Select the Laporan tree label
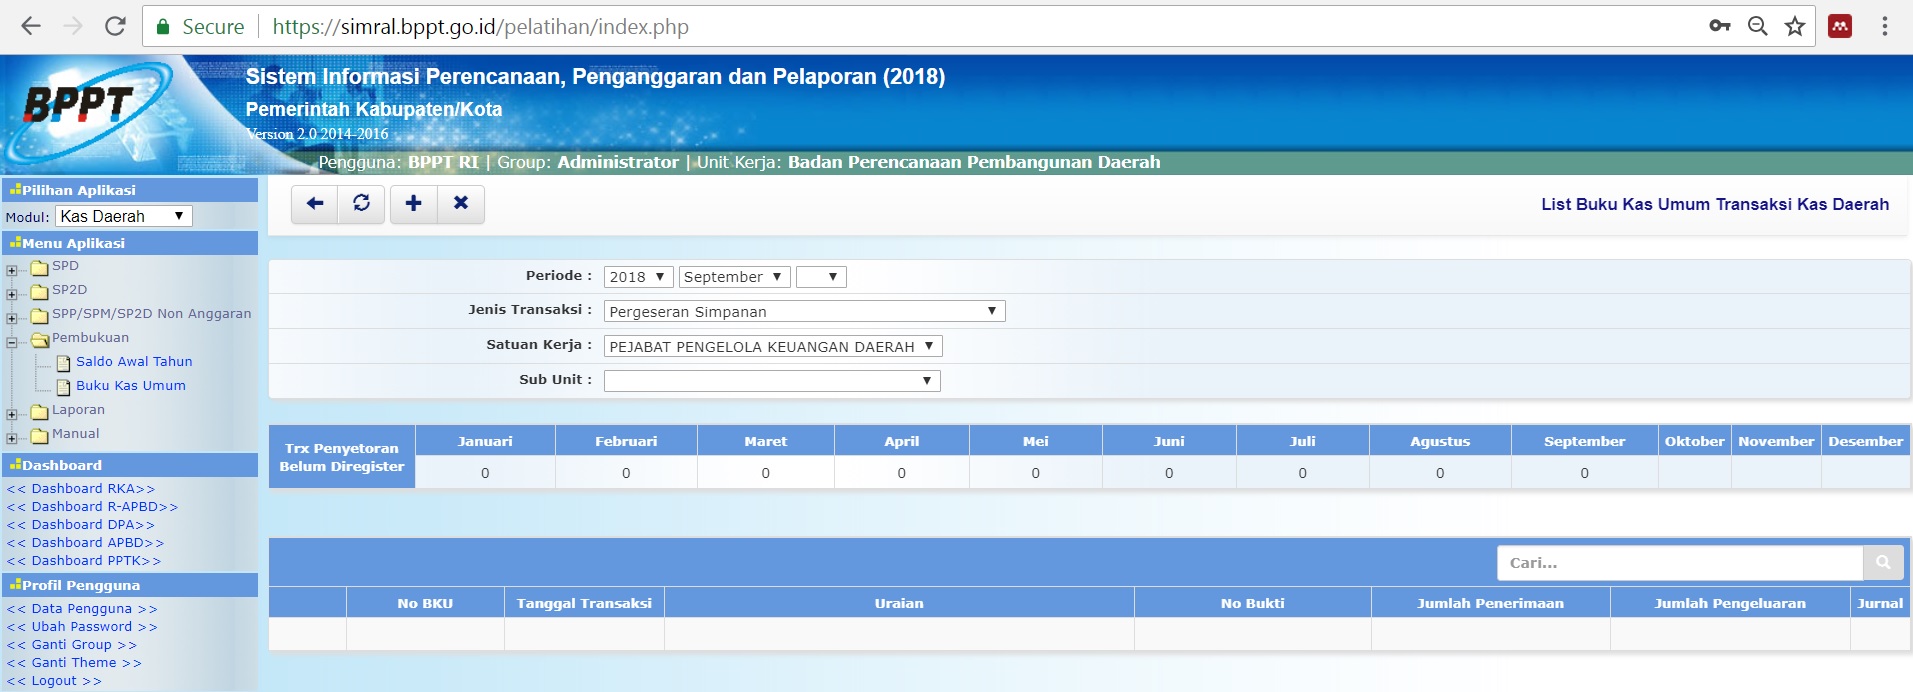The width and height of the screenshot is (1913, 692). tap(78, 410)
